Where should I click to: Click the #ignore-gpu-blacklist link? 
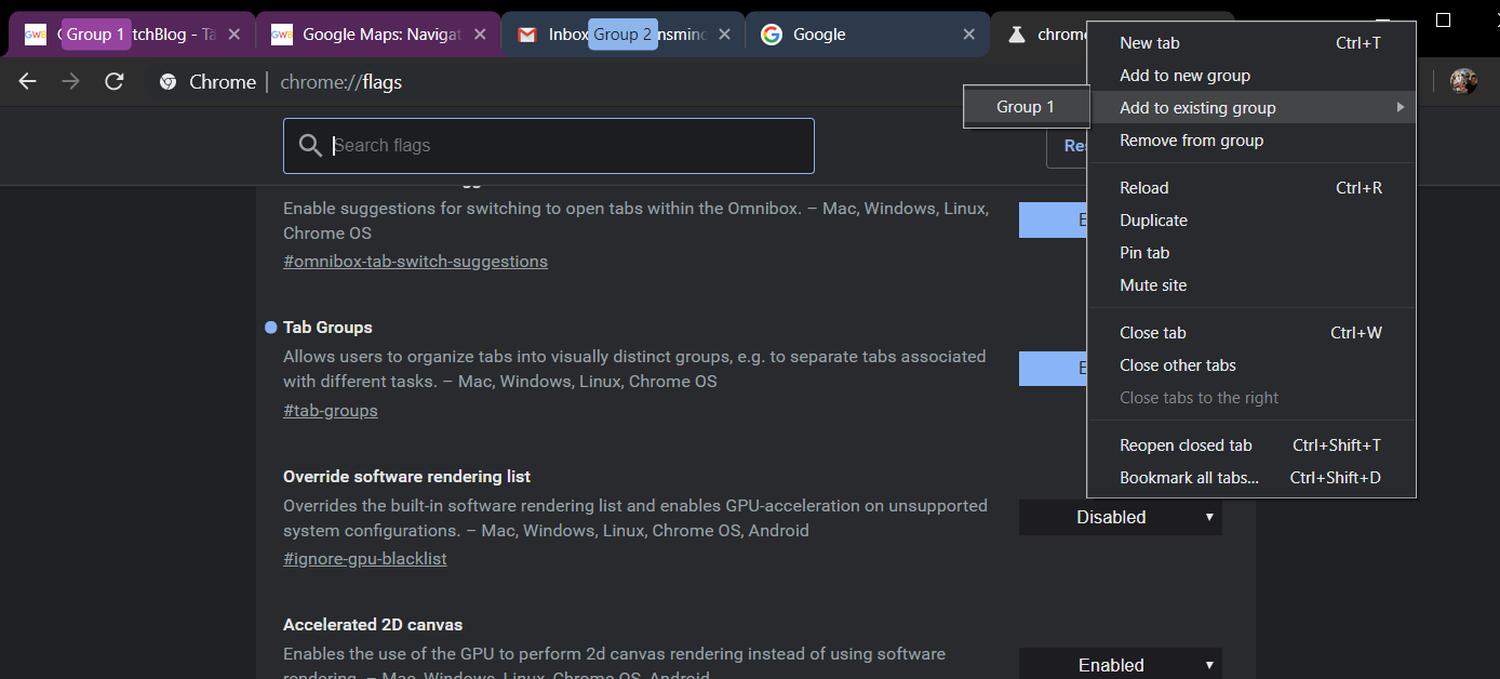(364, 559)
